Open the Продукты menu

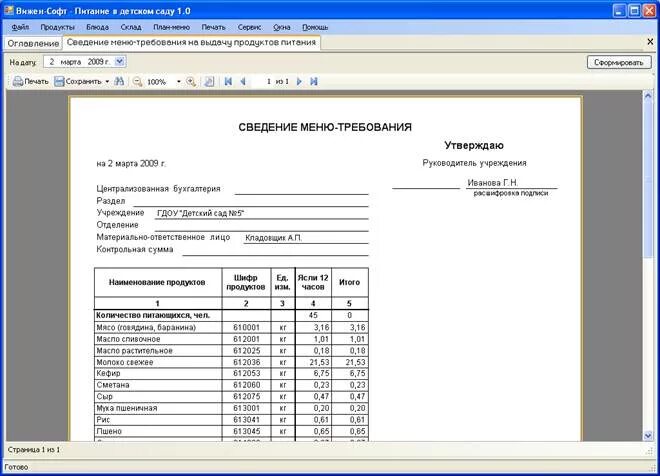(x=58, y=27)
